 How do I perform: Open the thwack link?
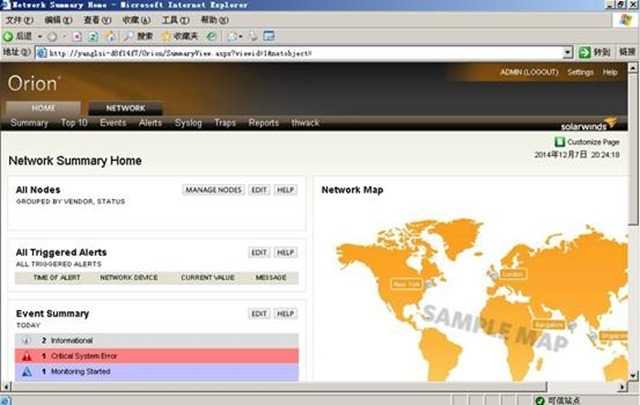[x=305, y=122]
